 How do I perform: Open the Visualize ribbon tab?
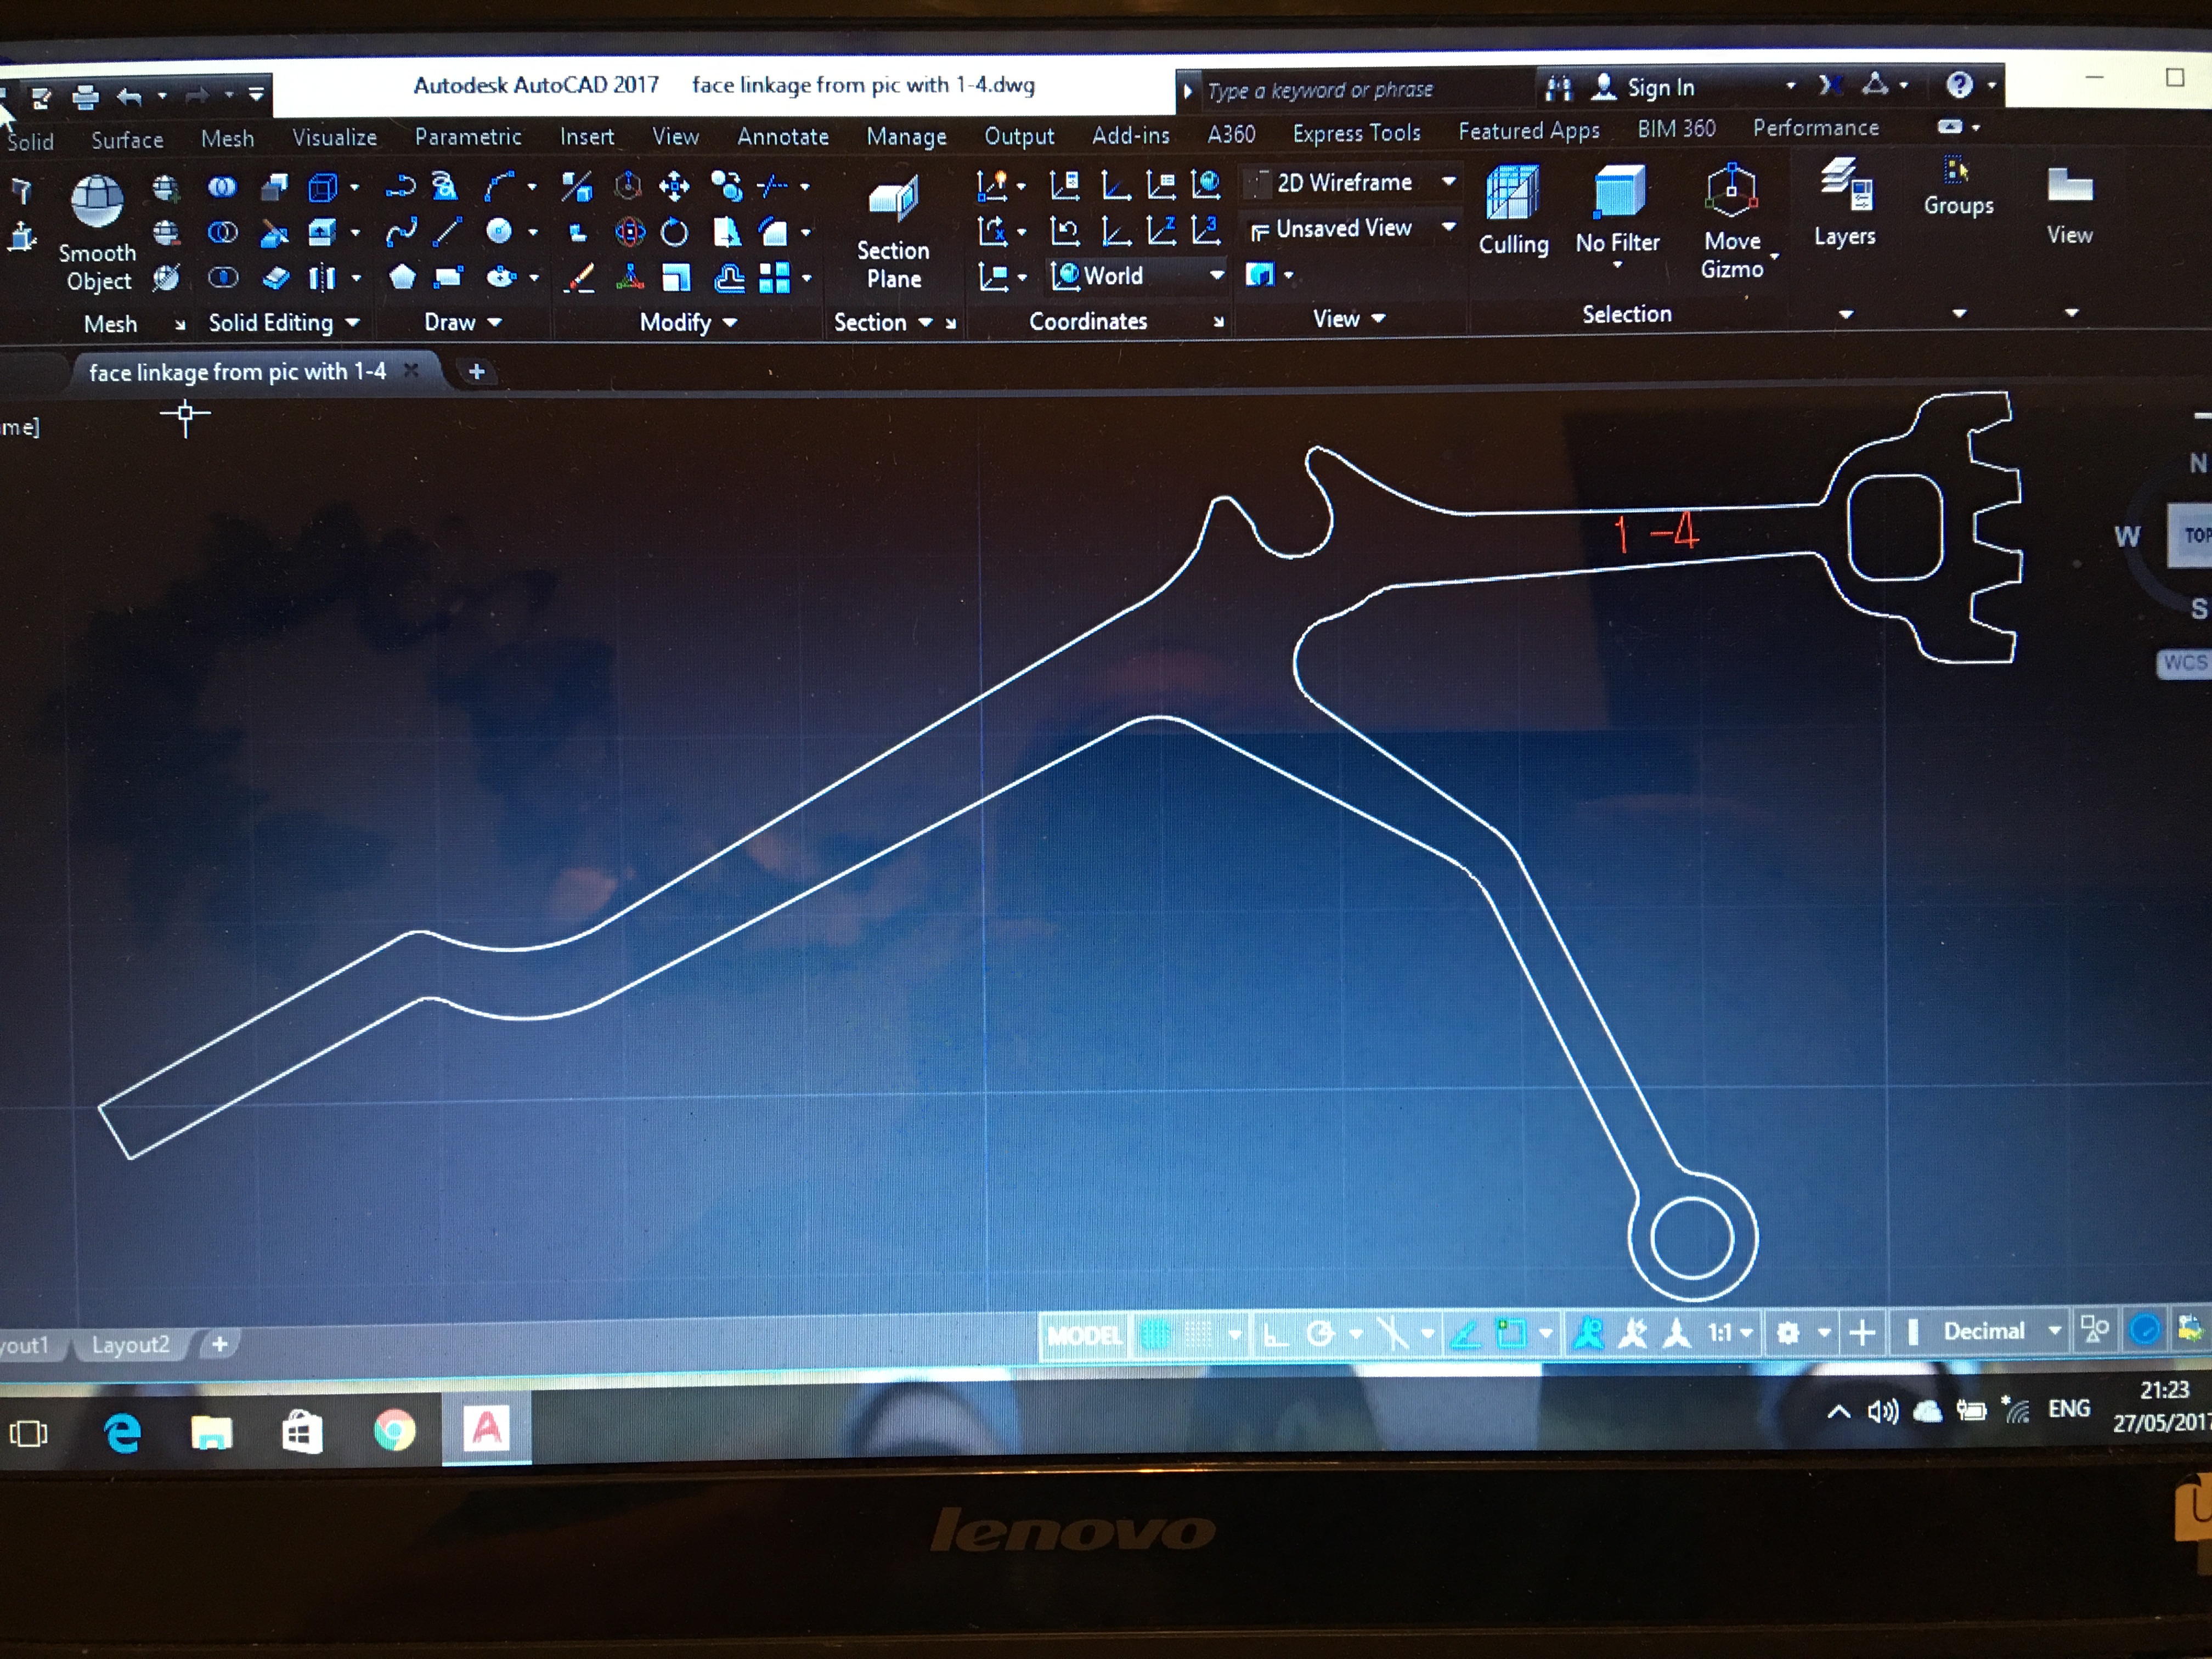click(334, 137)
